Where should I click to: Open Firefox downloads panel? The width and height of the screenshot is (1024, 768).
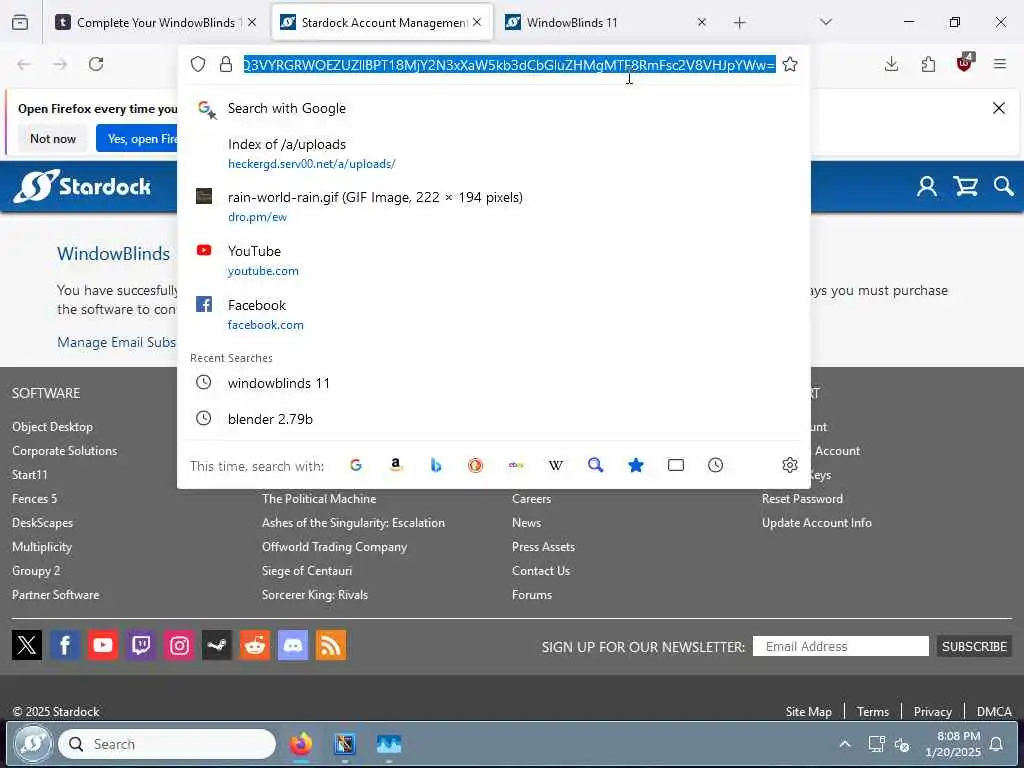click(x=891, y=64)
